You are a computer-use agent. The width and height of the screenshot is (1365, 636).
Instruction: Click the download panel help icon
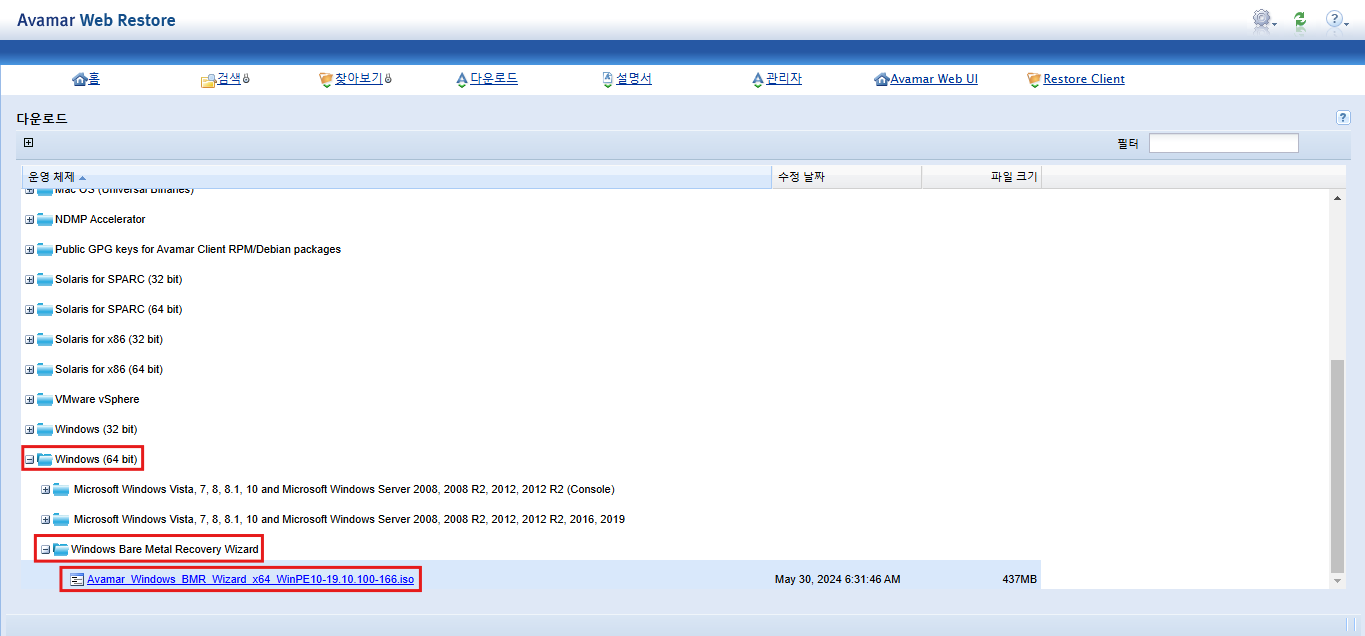click(1343, 118)
